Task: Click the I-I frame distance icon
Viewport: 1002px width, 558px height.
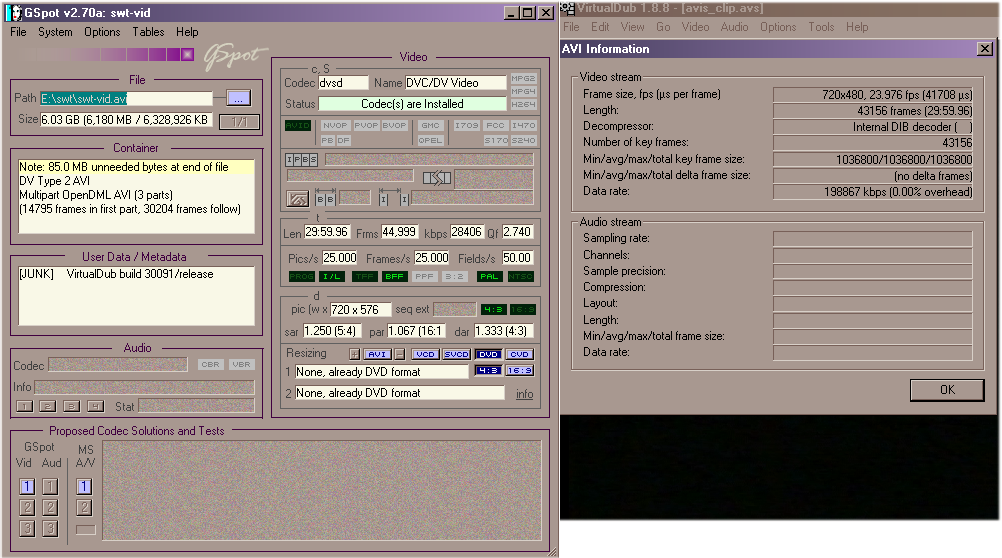Action: [394, 199]
